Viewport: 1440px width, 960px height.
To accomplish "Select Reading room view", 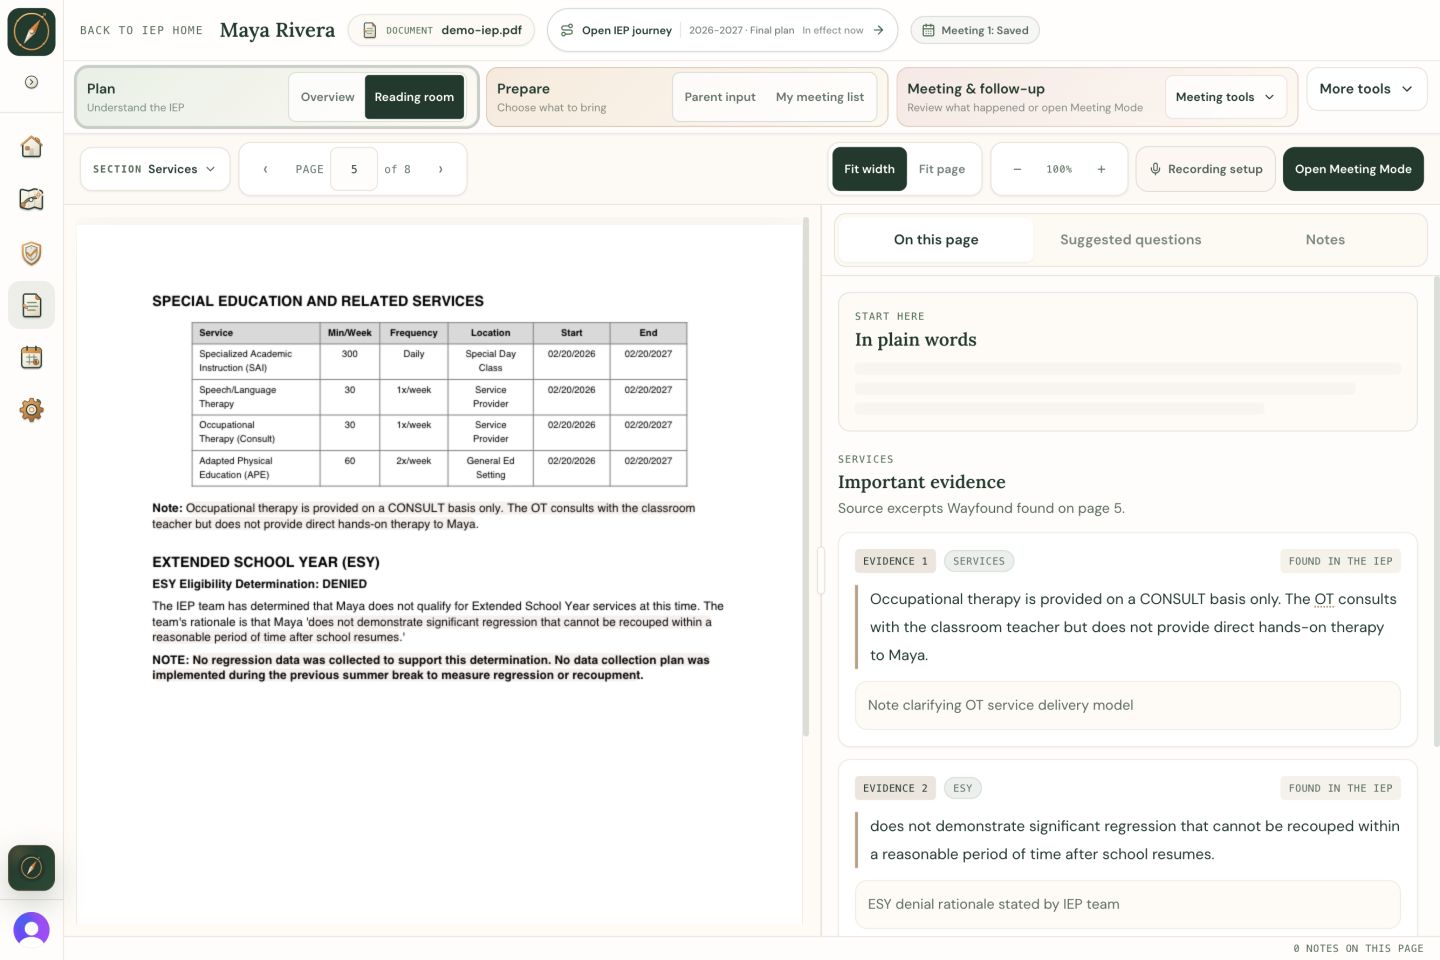I will point(414,97).
